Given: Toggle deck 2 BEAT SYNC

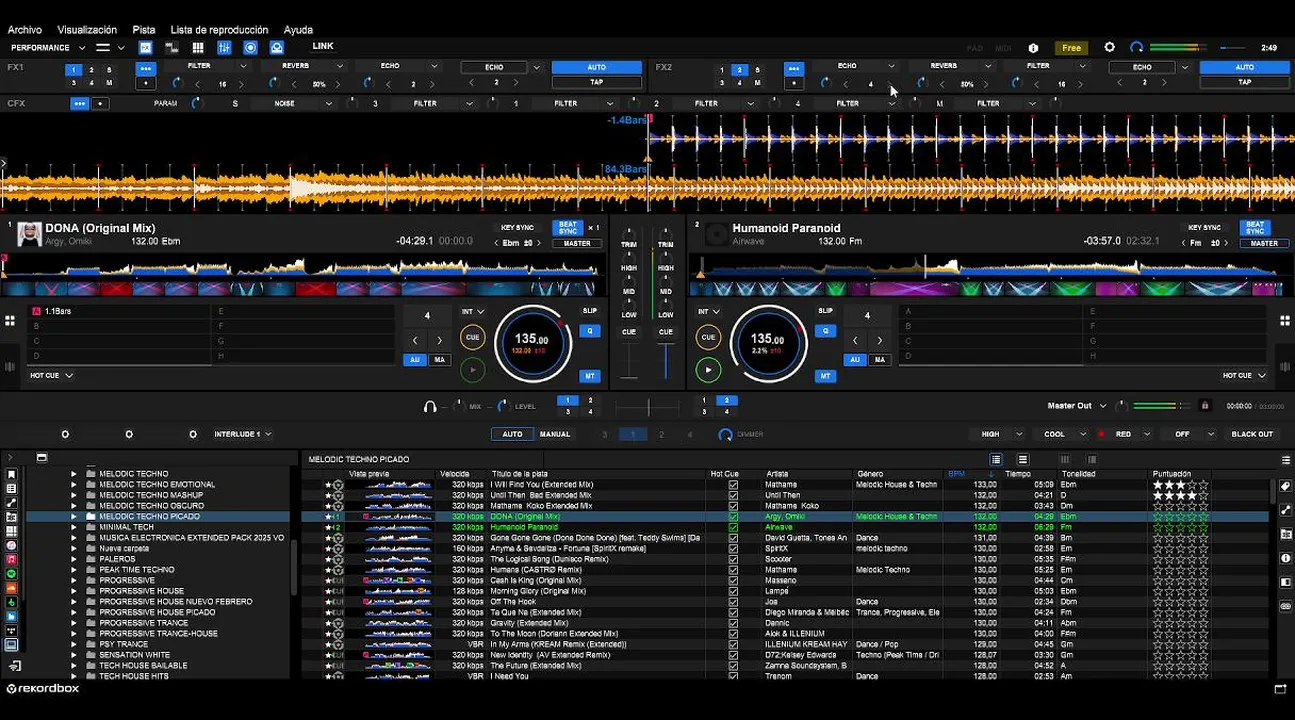Looking at the screenshot, I should 1255,227.
